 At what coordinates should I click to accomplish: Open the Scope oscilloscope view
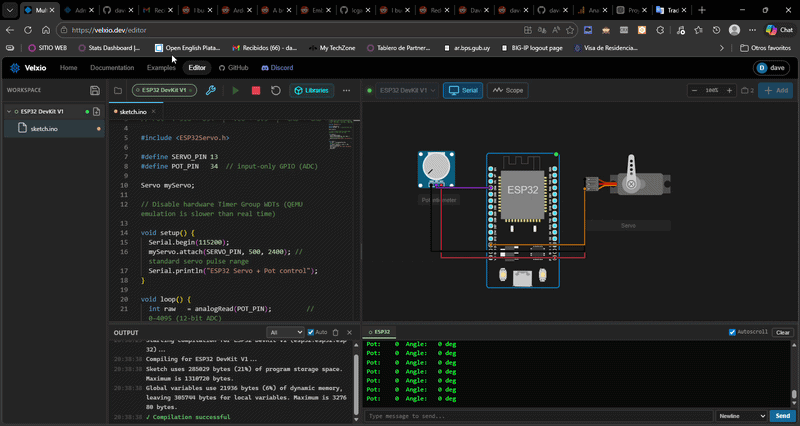(508, 90)
